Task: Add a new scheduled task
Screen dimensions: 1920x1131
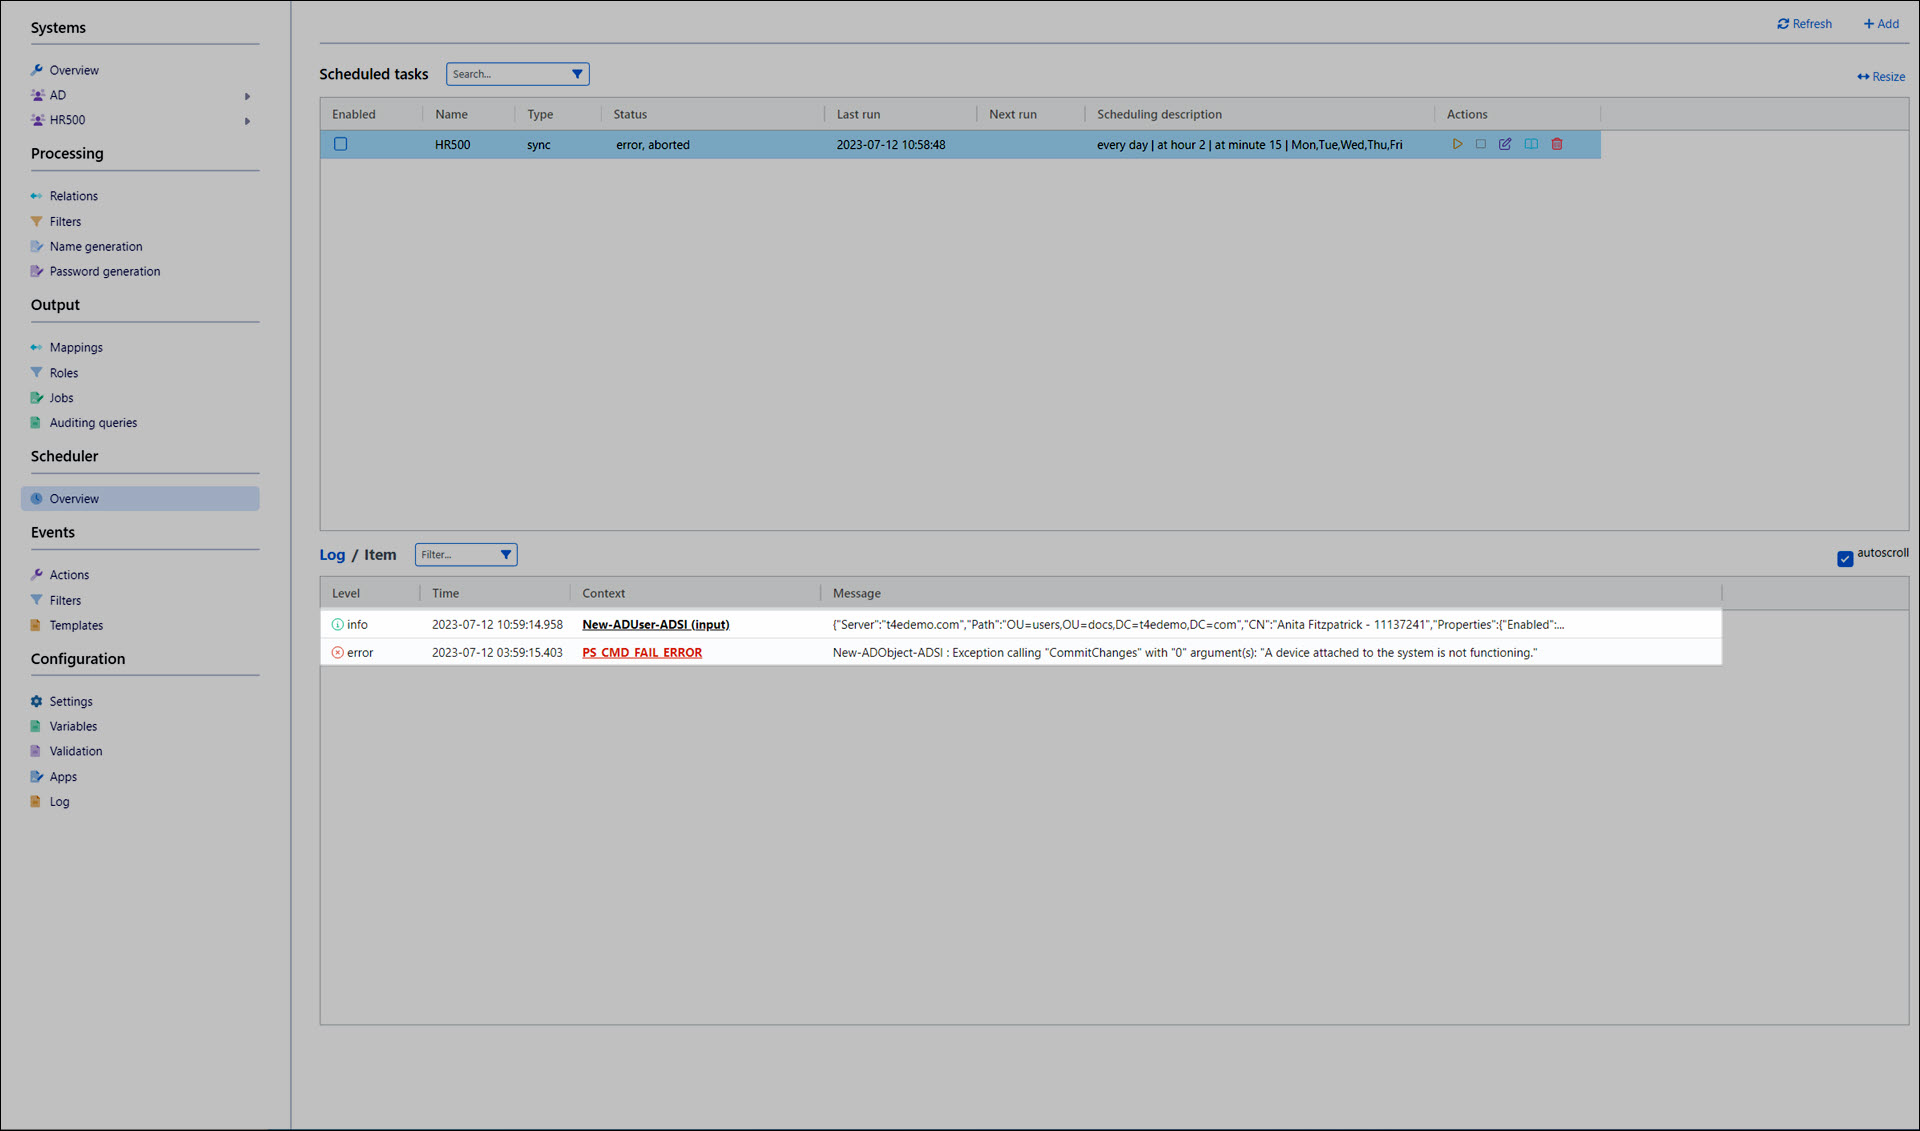Action: pyautogui.click(x=1881, y=24)
